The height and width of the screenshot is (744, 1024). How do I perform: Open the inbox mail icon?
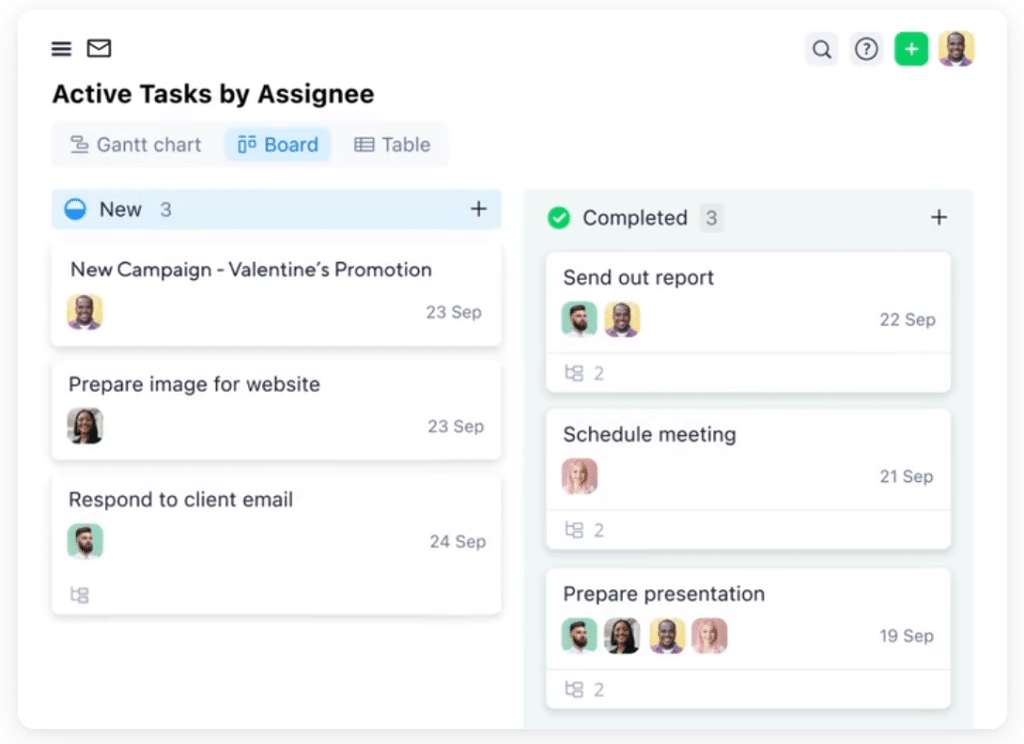[x=99, y=48]
